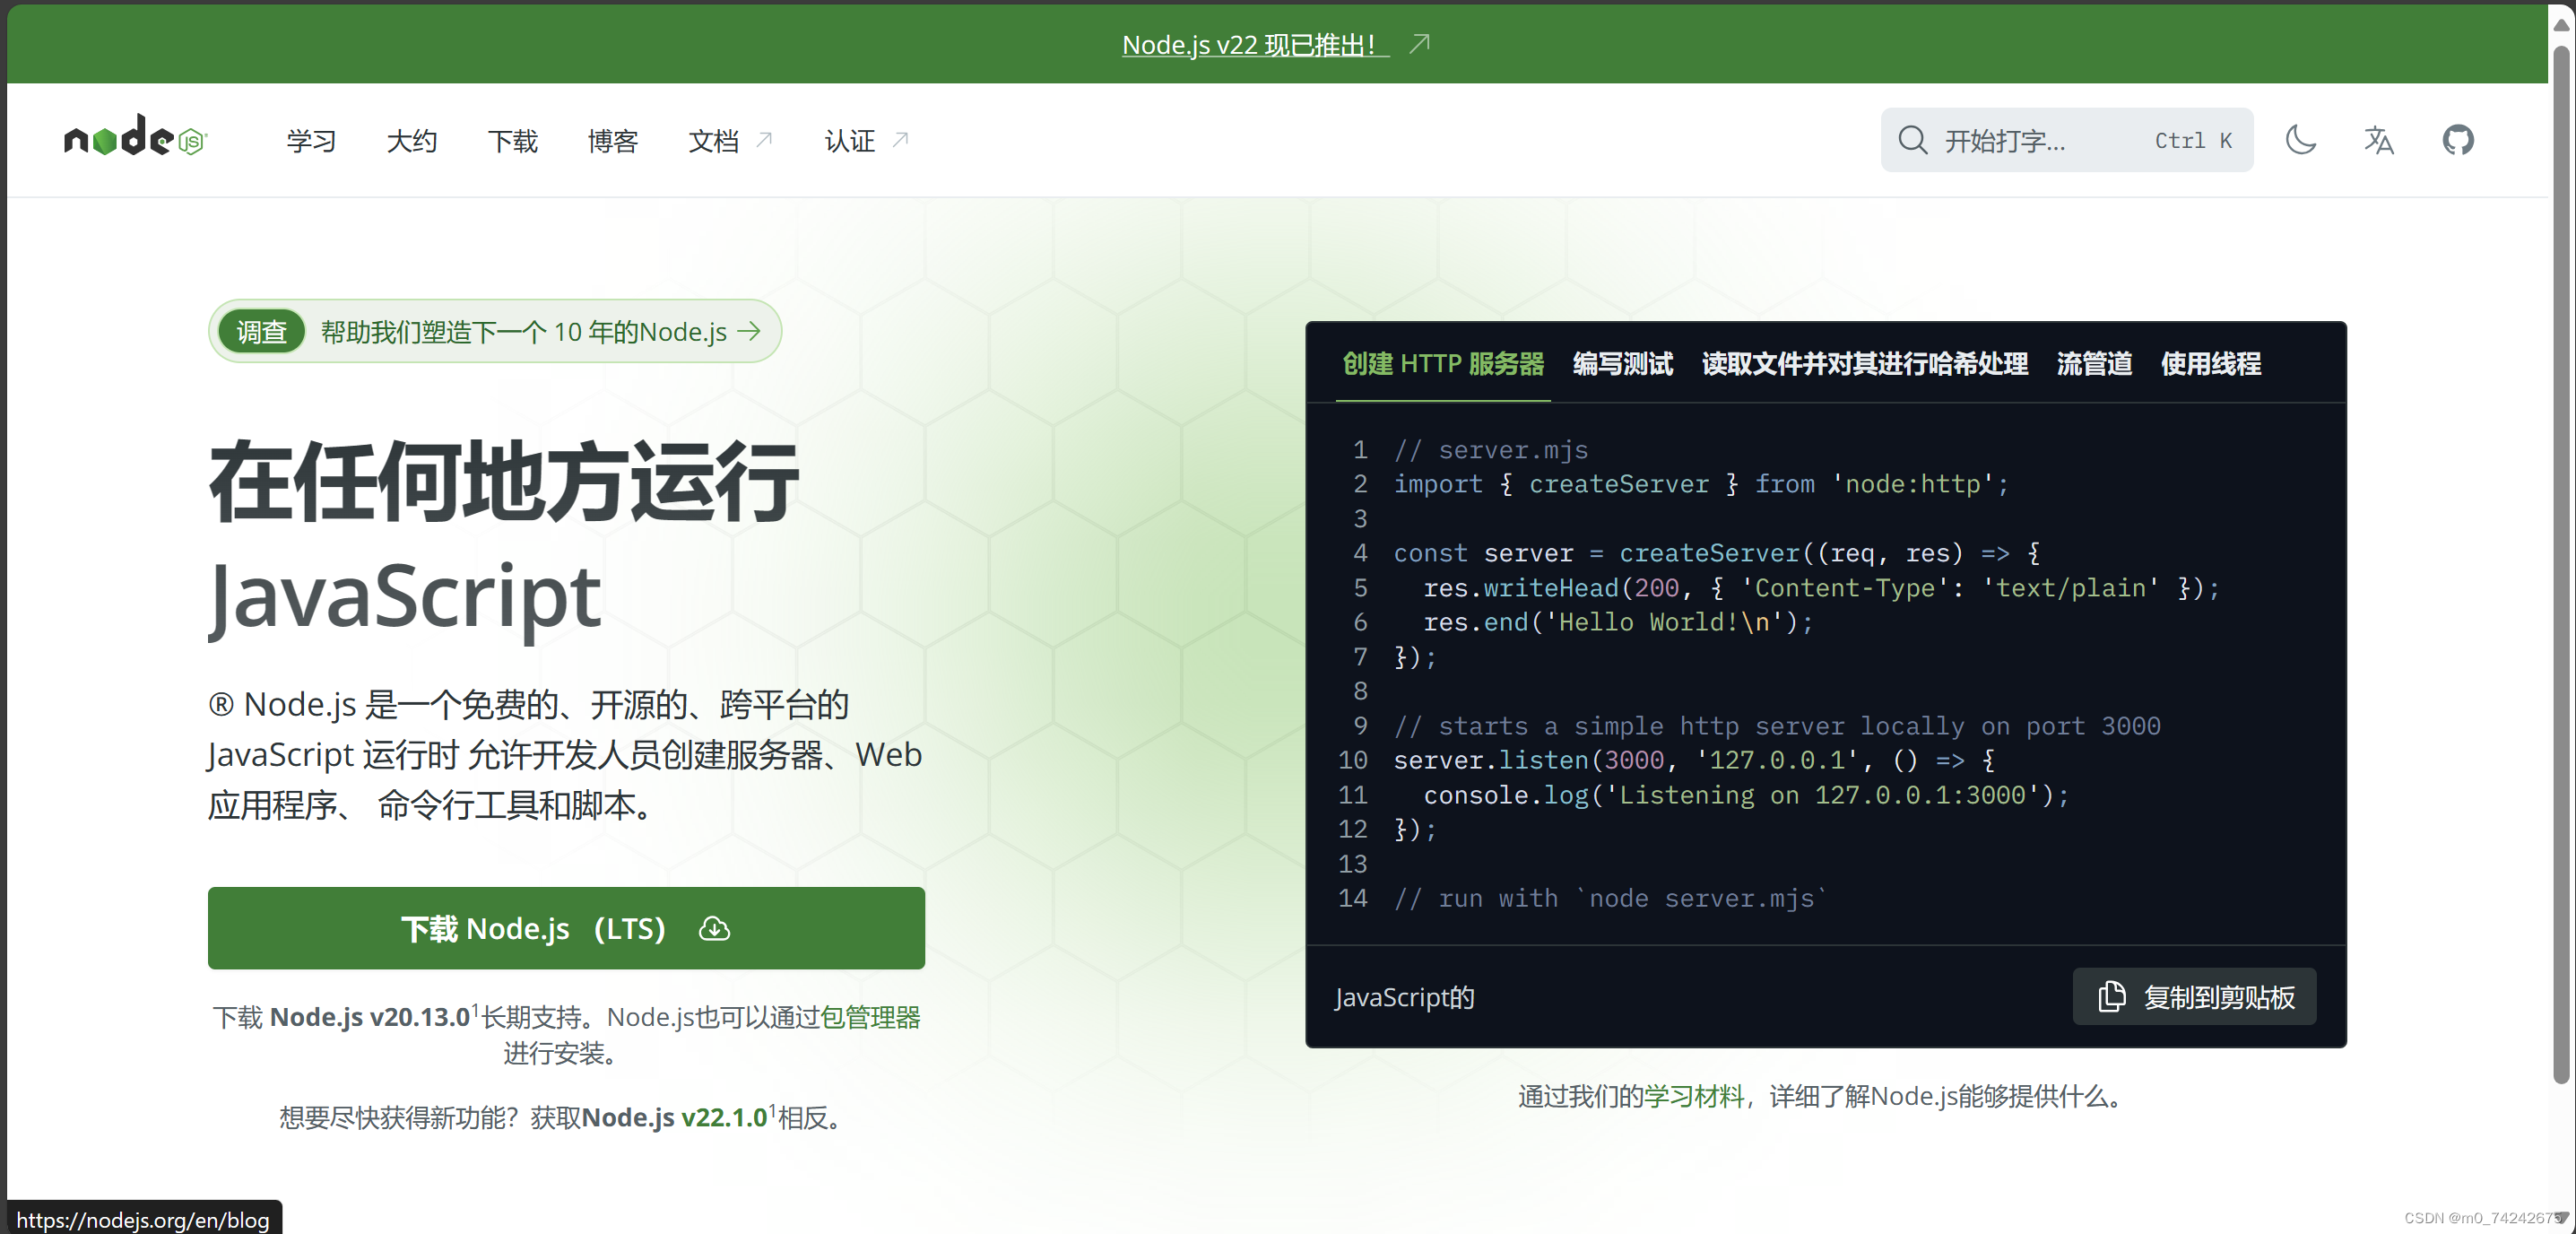The width and height of the screenshot is (2576, 1234).
Task: Open the 博客 navigation menu item
Action: coord(613,141)
